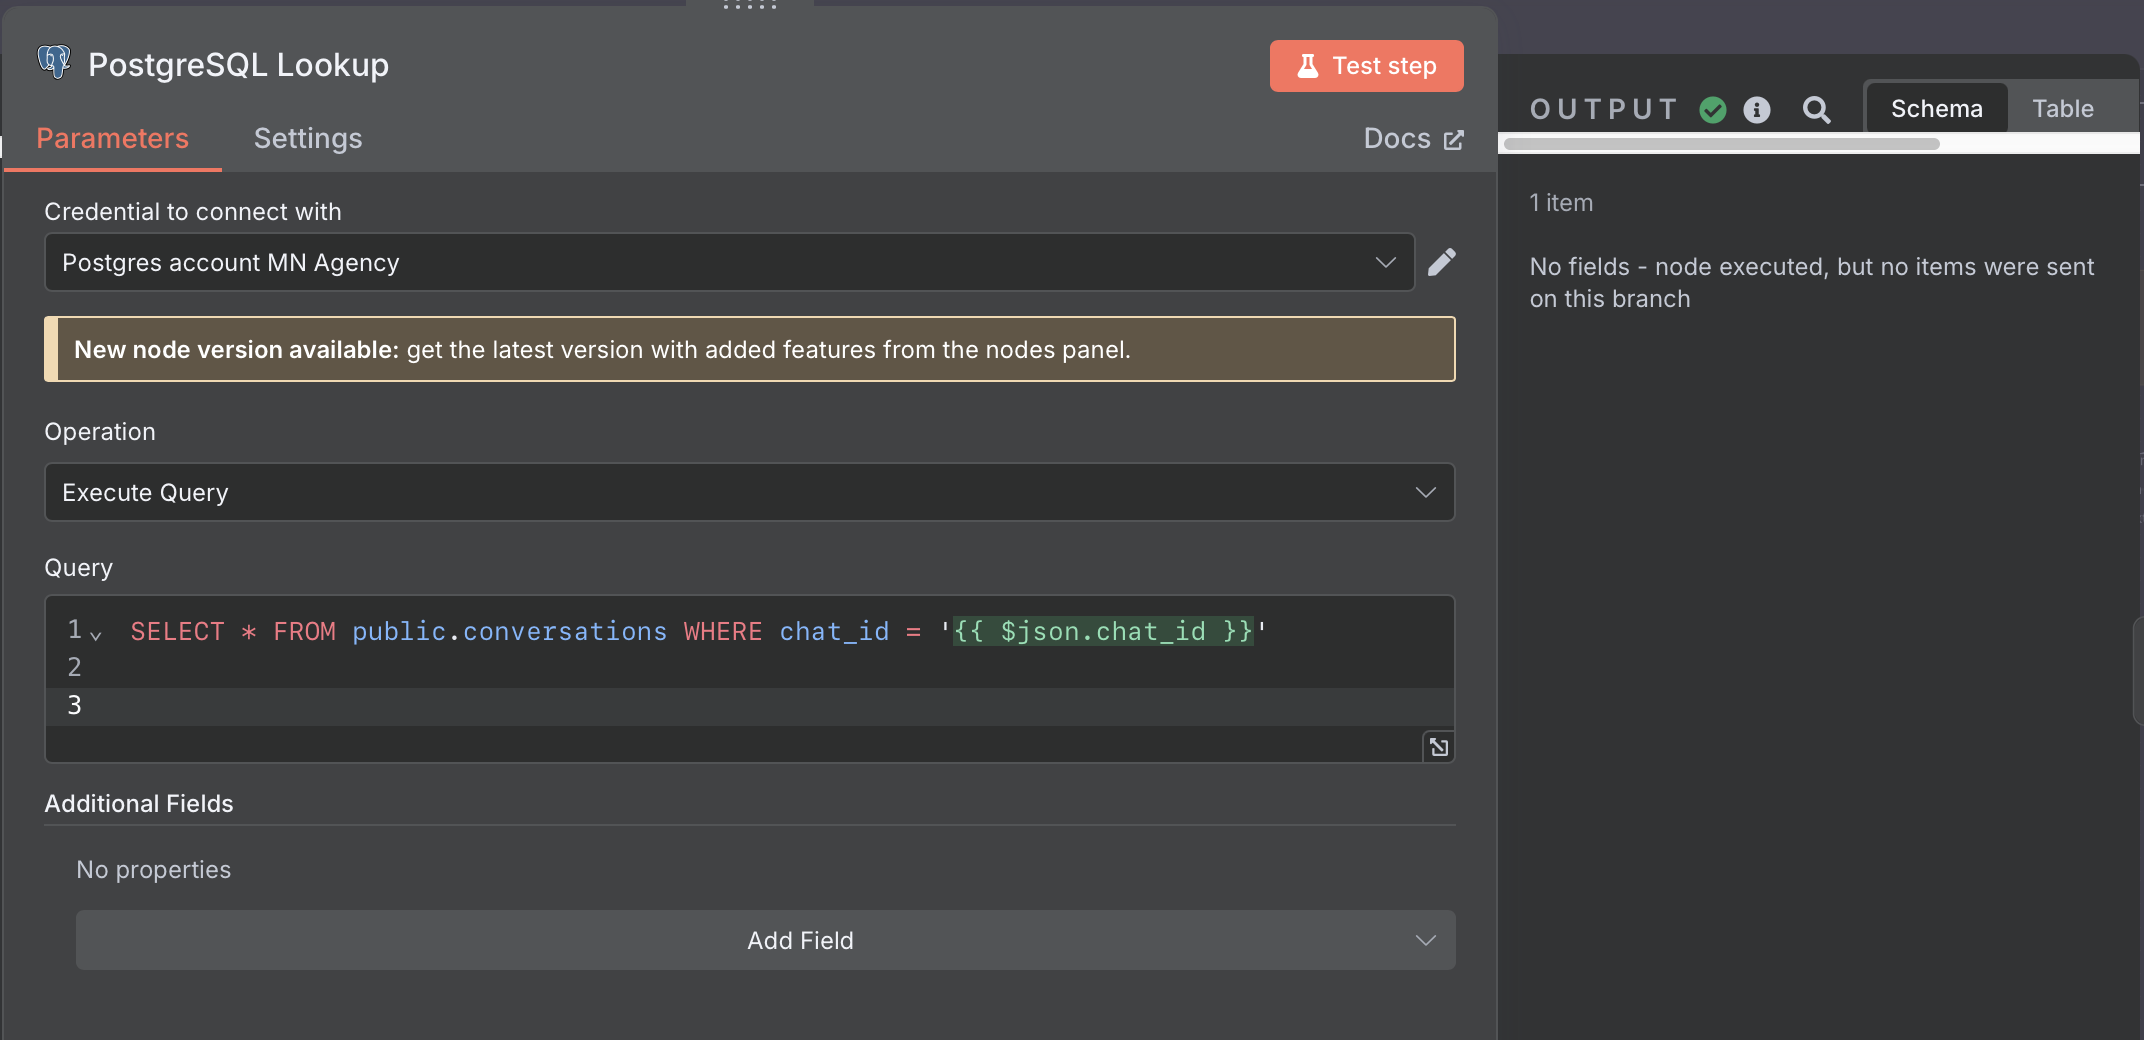Open the Docs link
Viewport: 2144px width, 1040px height.
click(x=1413, y=138)
